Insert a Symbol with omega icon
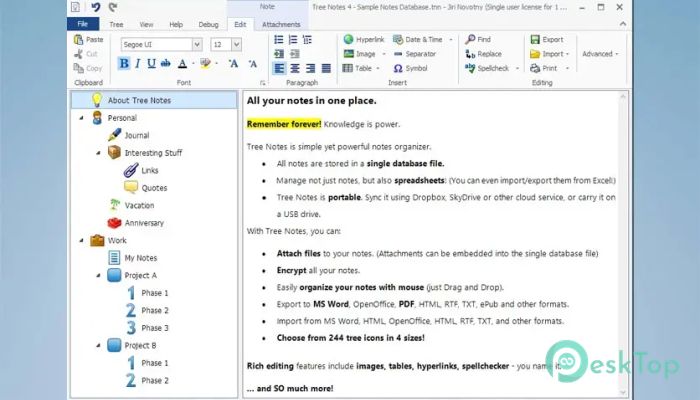Image resolution: width=700 pixels, height=400 pixels. pos(410,68)
